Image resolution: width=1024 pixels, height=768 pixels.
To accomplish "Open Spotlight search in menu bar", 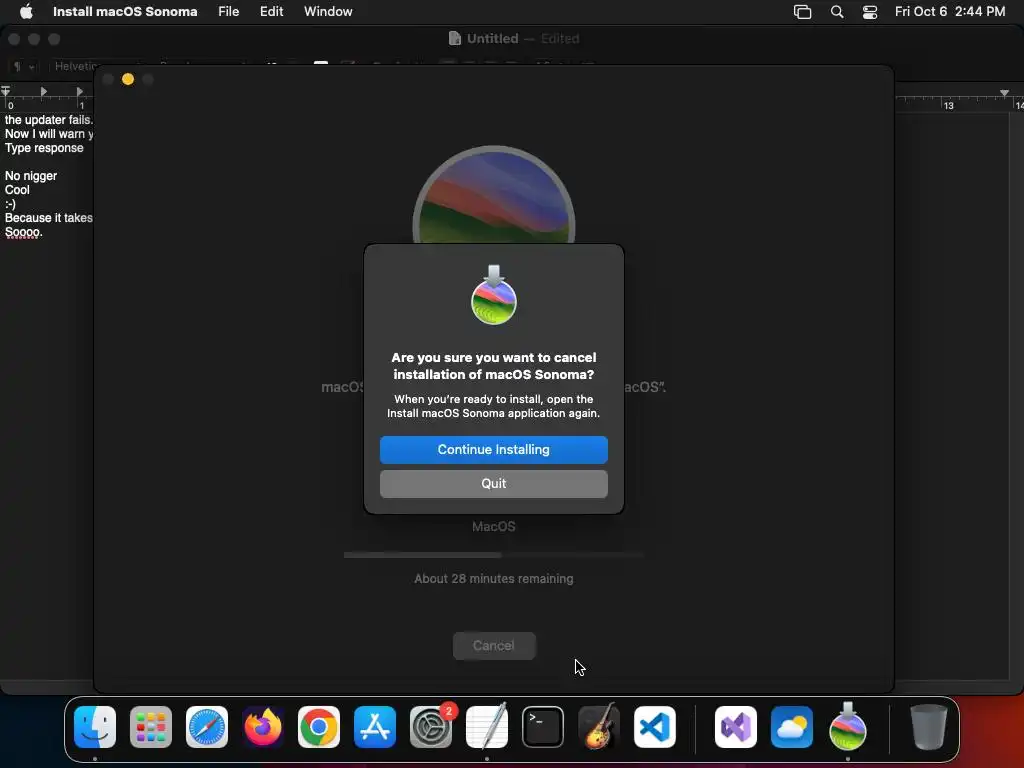I will (837, 12).
